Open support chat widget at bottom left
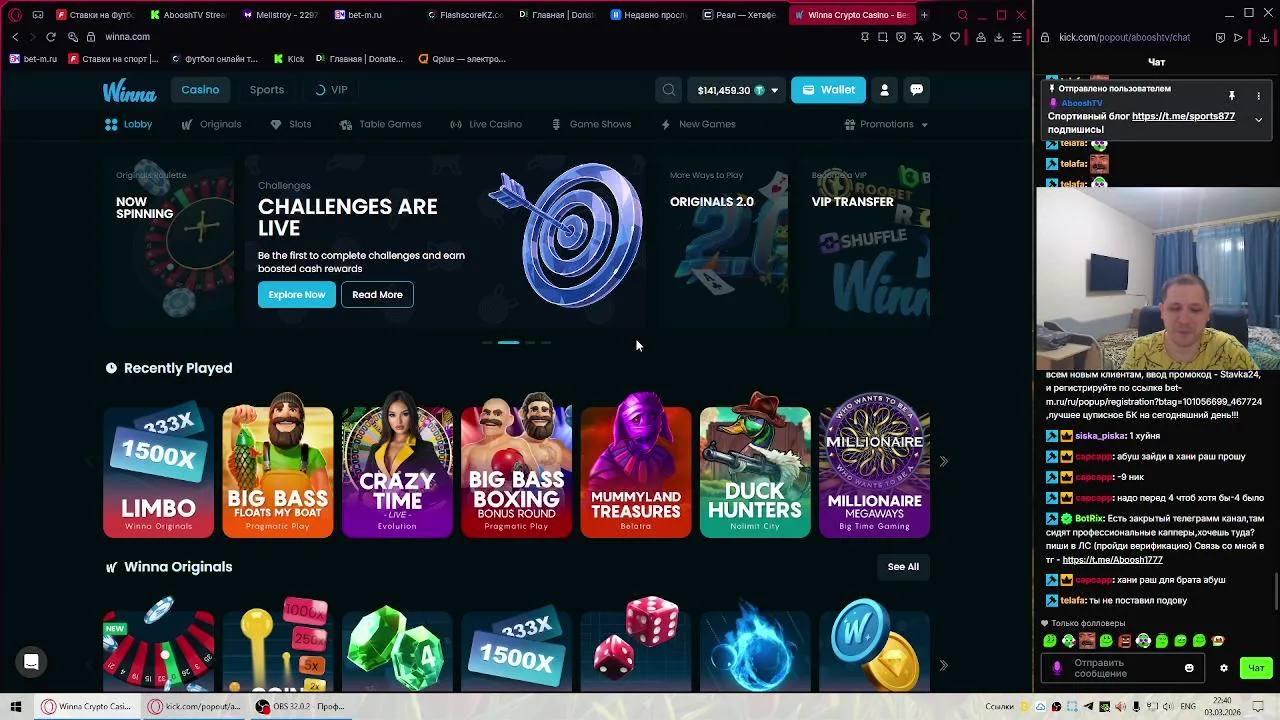 (x=31, y=662)
